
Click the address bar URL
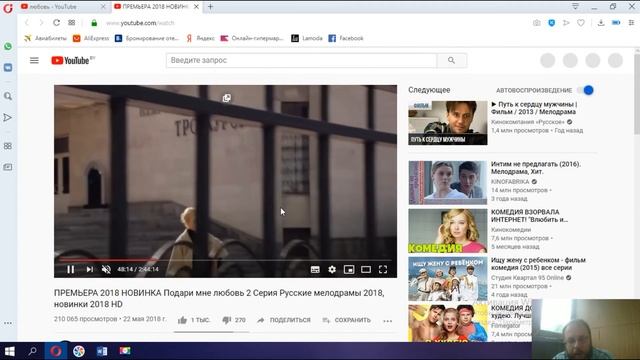click(x=140, y=23)
